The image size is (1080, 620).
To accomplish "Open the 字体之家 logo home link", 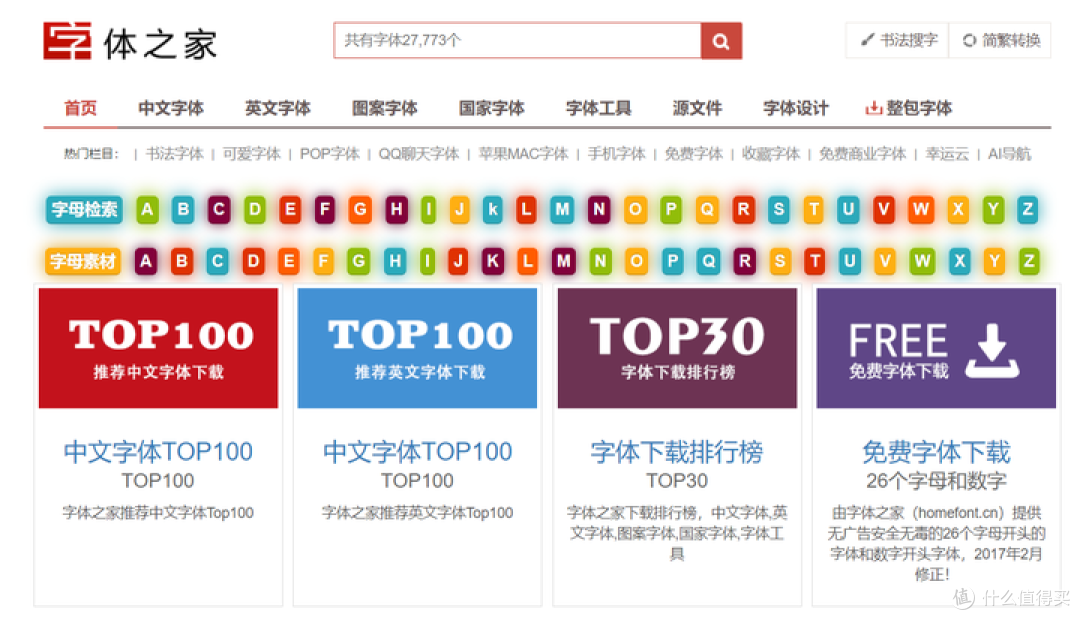I will coord(130,42).
